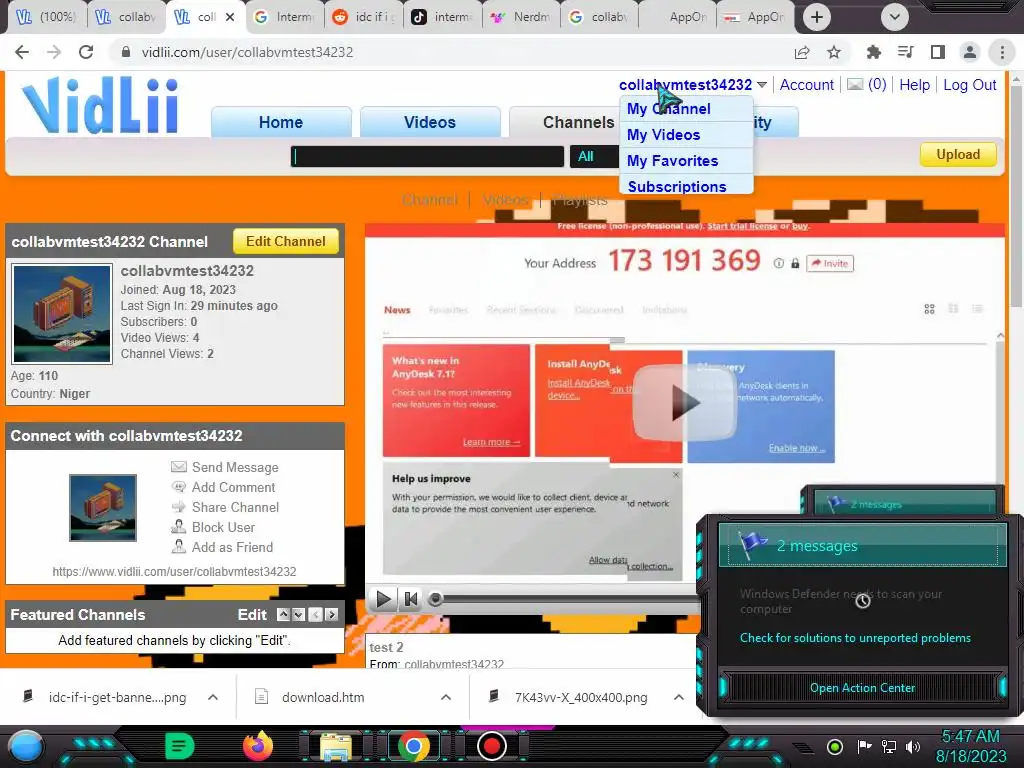Reload the VidLii page

[86, 52]
